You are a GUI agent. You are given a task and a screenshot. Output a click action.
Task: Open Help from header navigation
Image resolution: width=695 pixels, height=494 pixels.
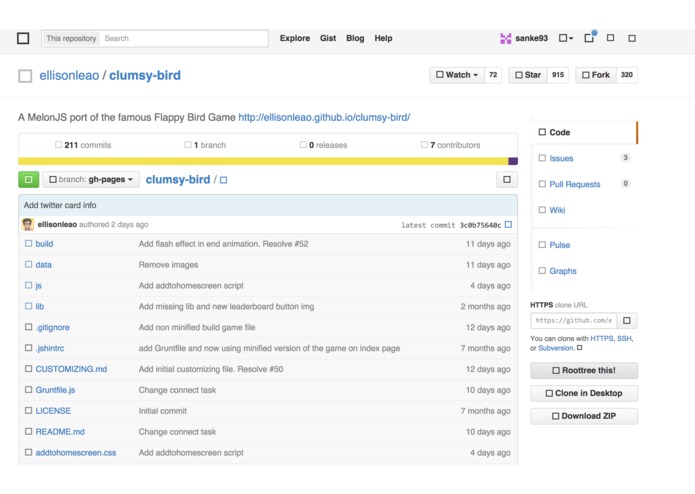pos(383,39)
